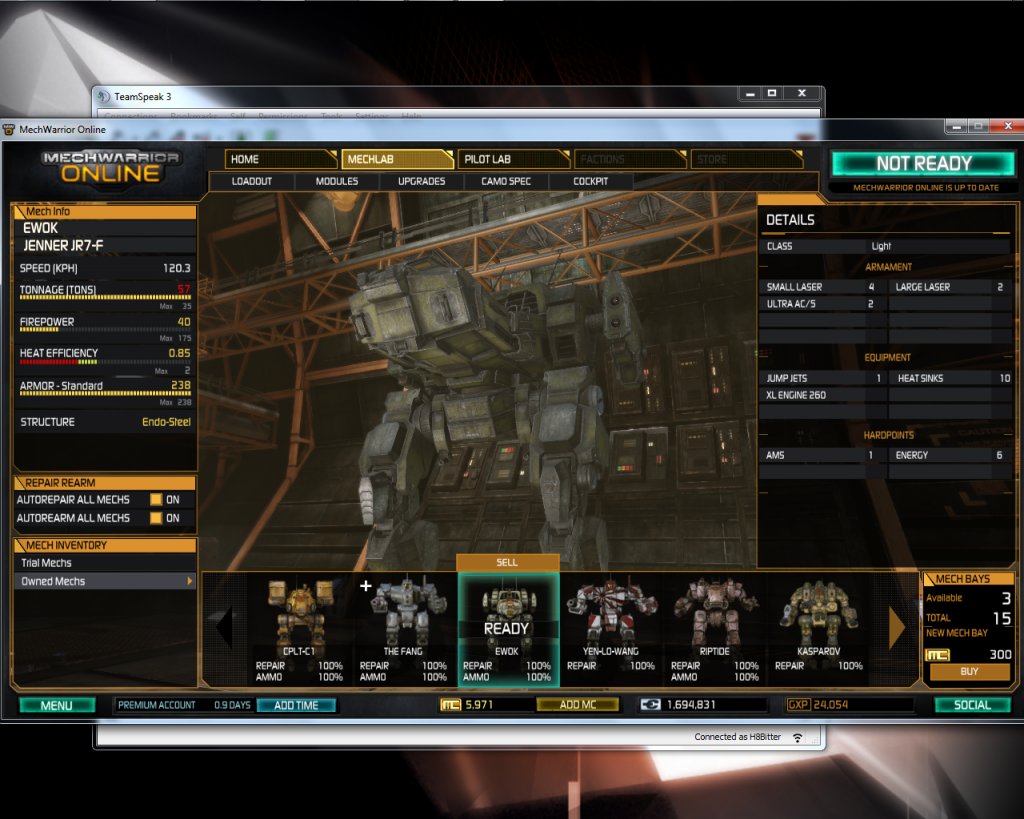Click the SELL button above Ewok
The height and width of the screenshot is (819, 1024).
[x=507, y=562]
